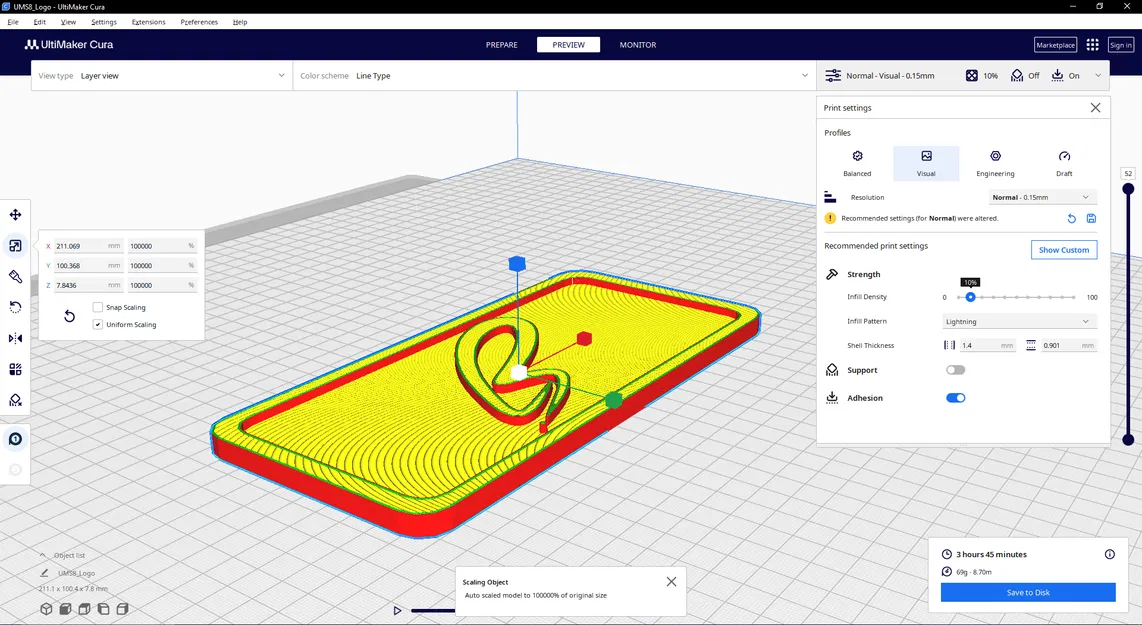Switch to left side view icon
Screen dimensions: 1142x625
point(103,609)
